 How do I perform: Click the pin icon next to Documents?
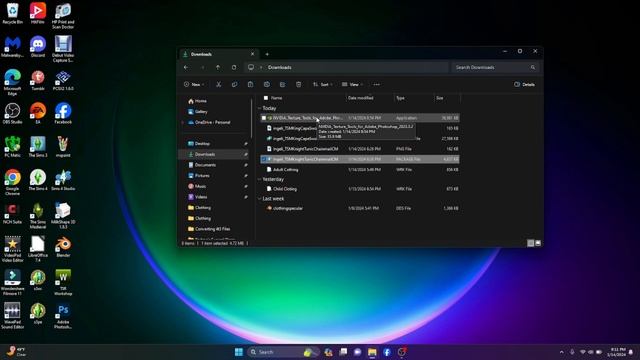(x=246, y=165)
